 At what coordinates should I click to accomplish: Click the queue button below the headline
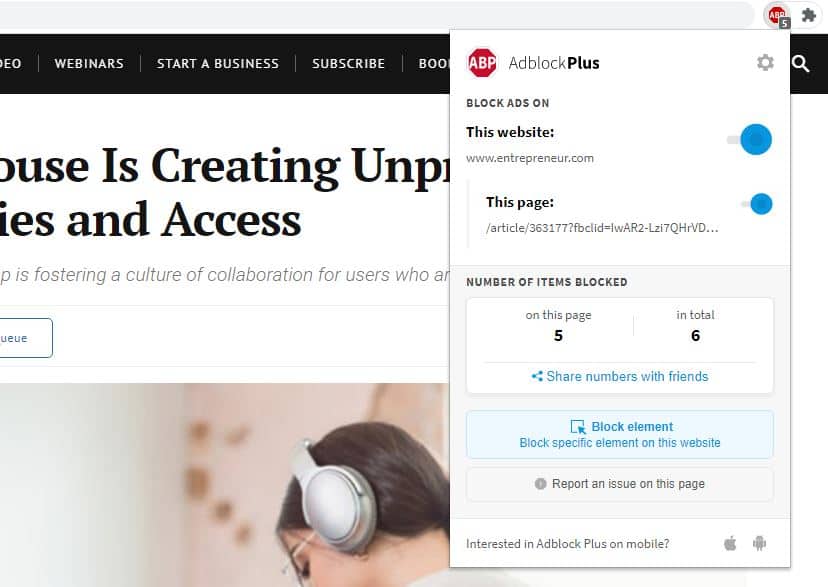tap(25, 338)
